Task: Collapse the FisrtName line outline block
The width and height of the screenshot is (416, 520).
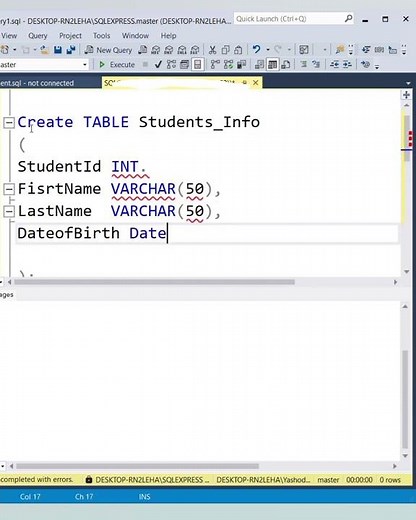Action: tap(9, 189)
